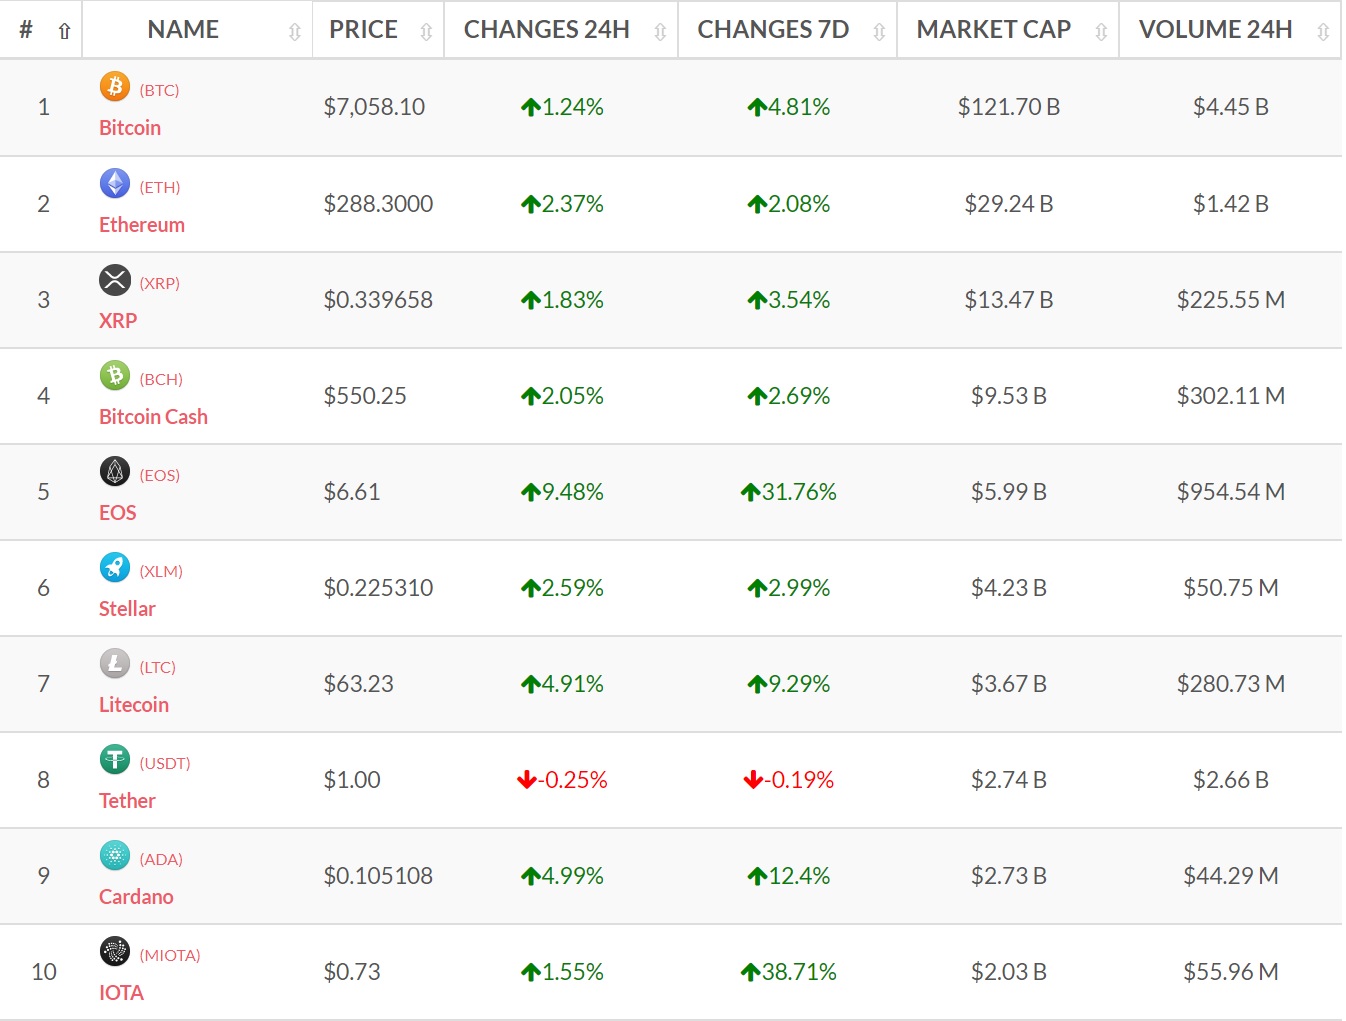Open the Bitcoin link

point(130,128)
